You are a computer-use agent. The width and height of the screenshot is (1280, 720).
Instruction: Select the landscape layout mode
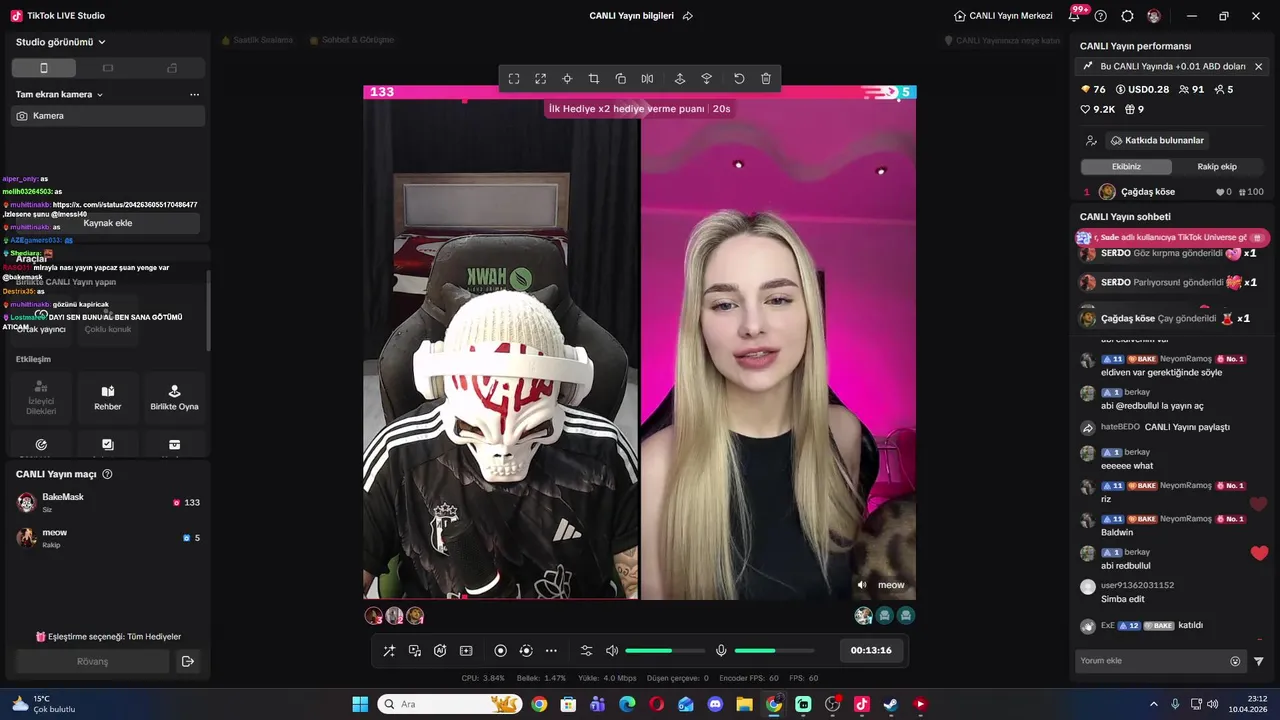coord(108,68)
